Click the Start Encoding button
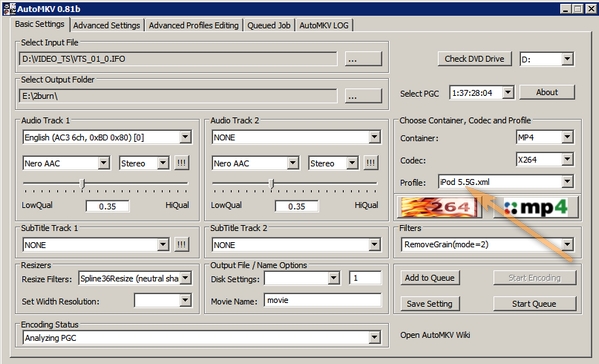This screenshot has width=599, height=364. pos(534,278)
